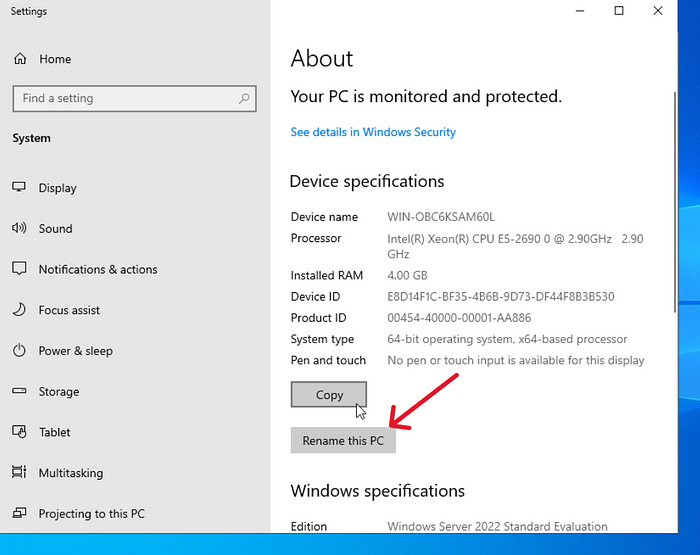700x555 pixels.
Task: Click the Display monitor icon
Action: pyautogui.click(x=19, y=187)
